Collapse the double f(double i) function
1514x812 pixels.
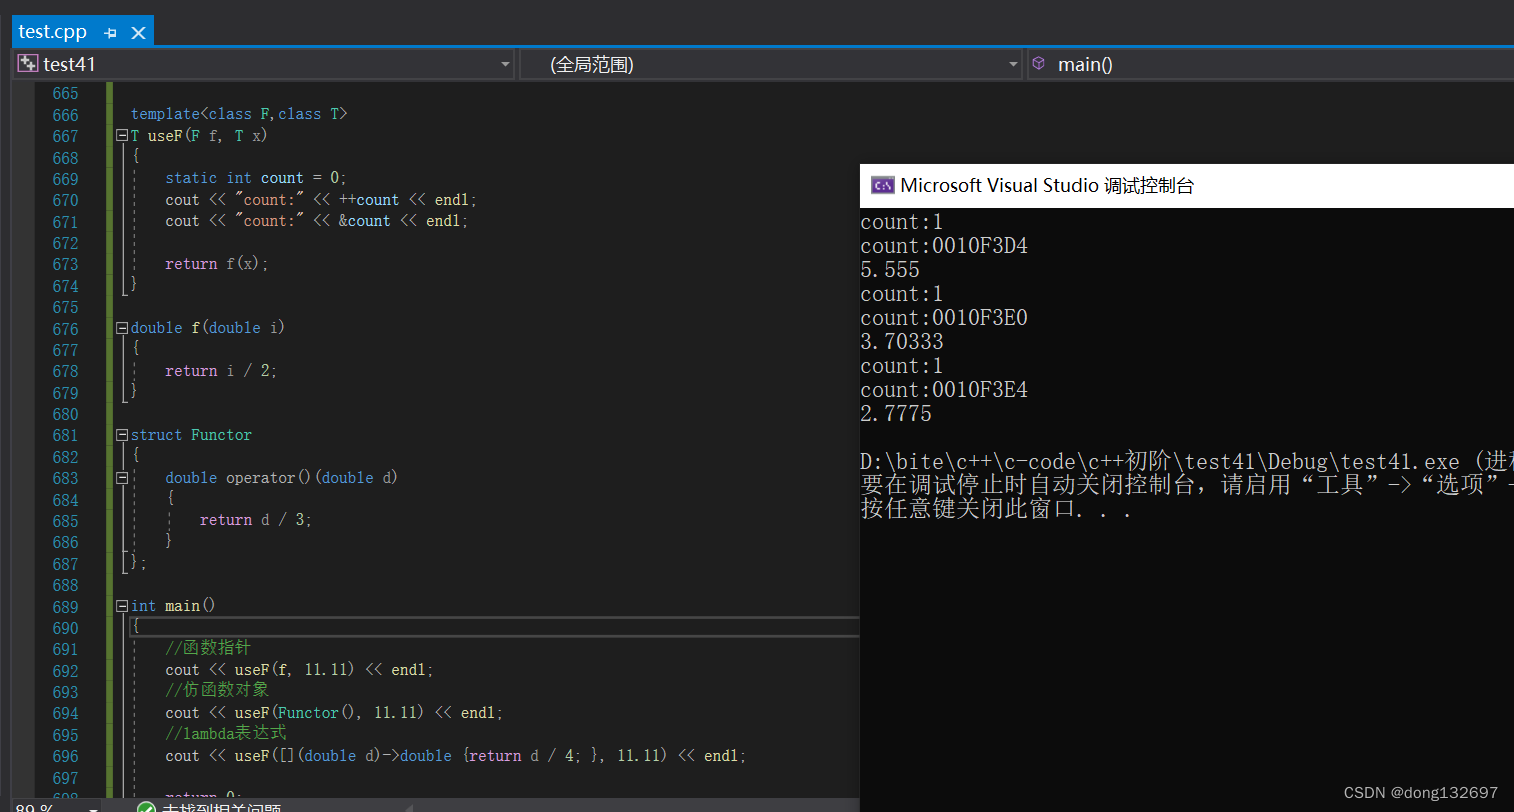pyautogui.click(x=122, y=328)
